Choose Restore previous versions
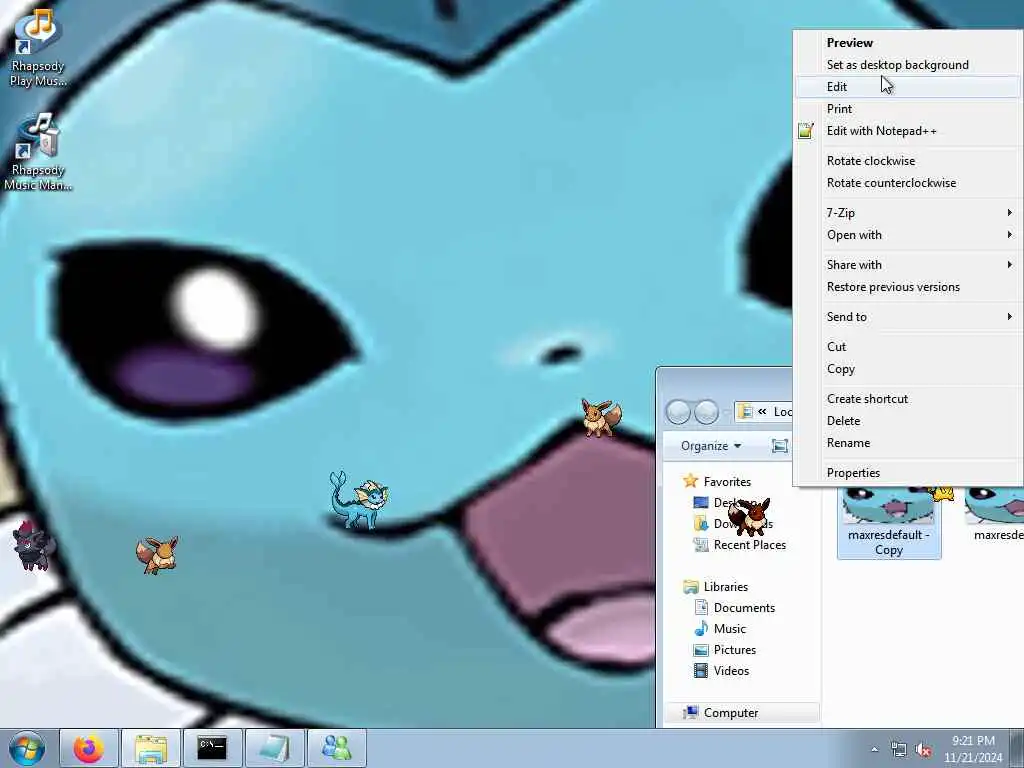Image resolution: width=1024 pixels, height=768 pixels. 908,287
